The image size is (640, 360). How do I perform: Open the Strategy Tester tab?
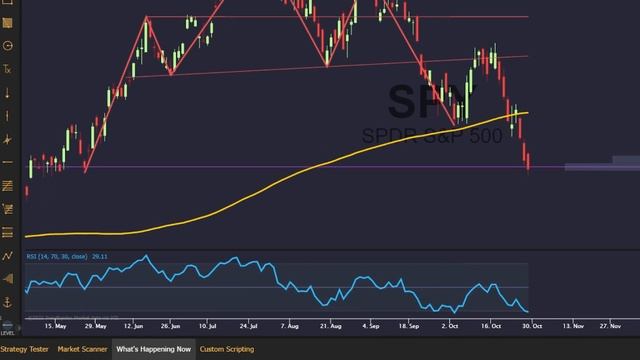pyautogui.click(x=24, y=349)
